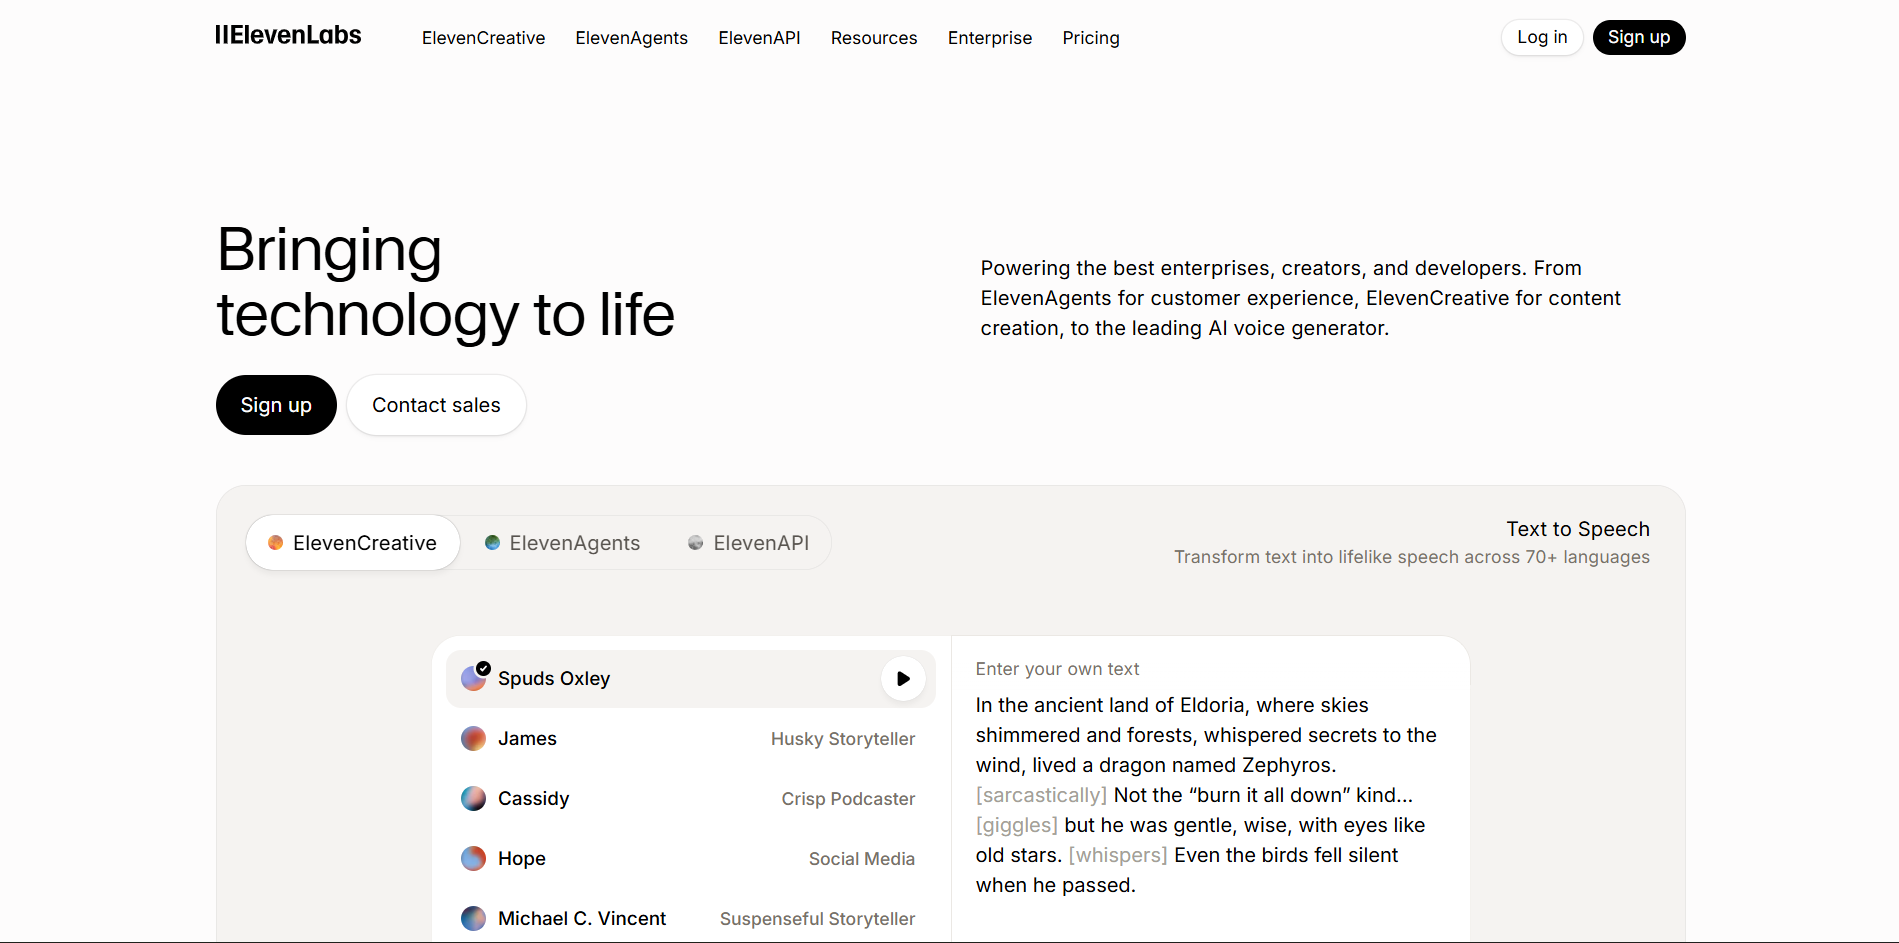Open the Enterprise page

989,37
